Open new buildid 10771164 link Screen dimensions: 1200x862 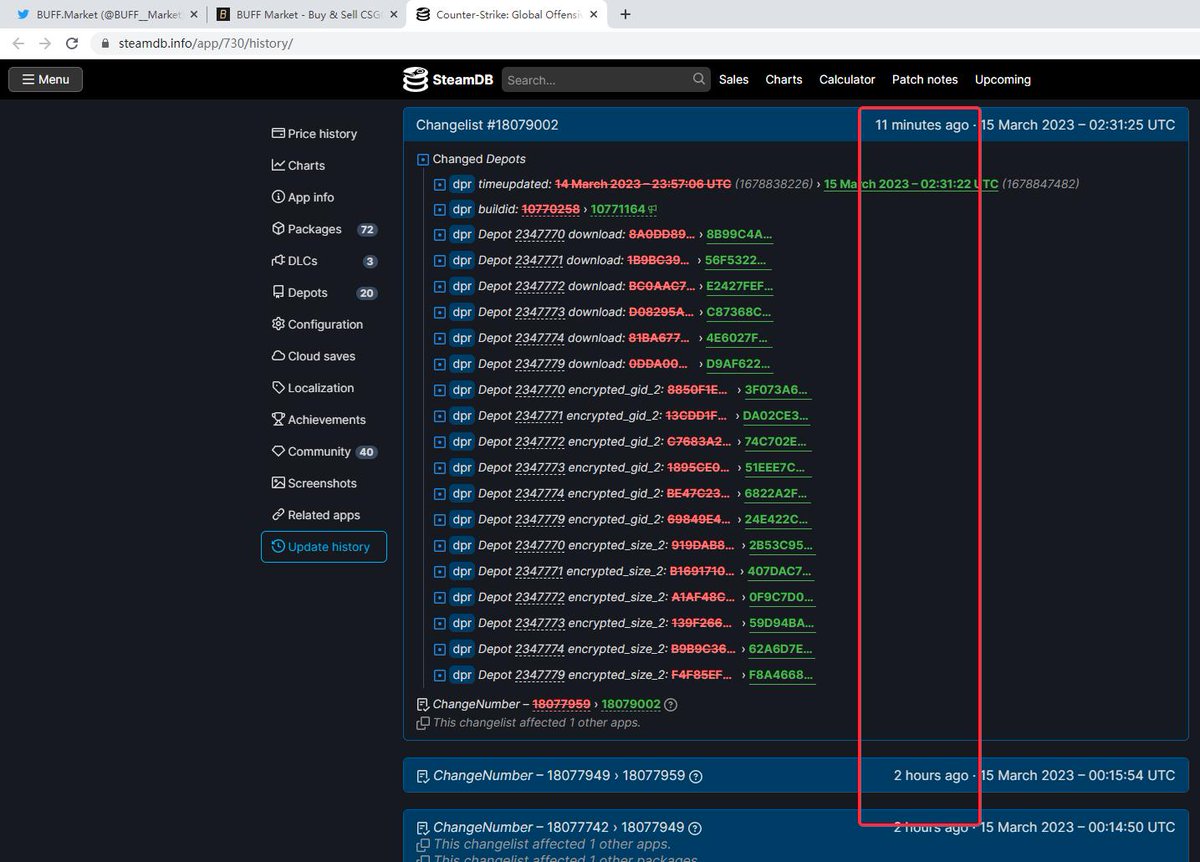point(617,210)
